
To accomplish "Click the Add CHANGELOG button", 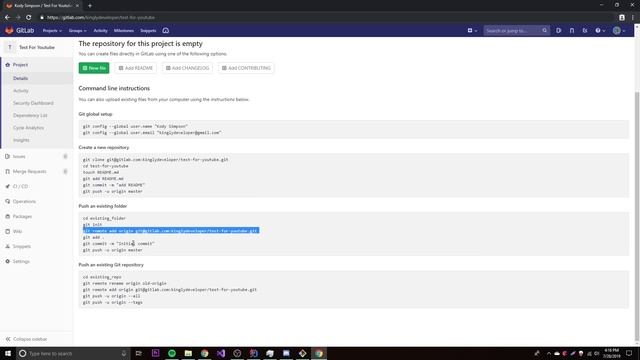I will [187, 68].
